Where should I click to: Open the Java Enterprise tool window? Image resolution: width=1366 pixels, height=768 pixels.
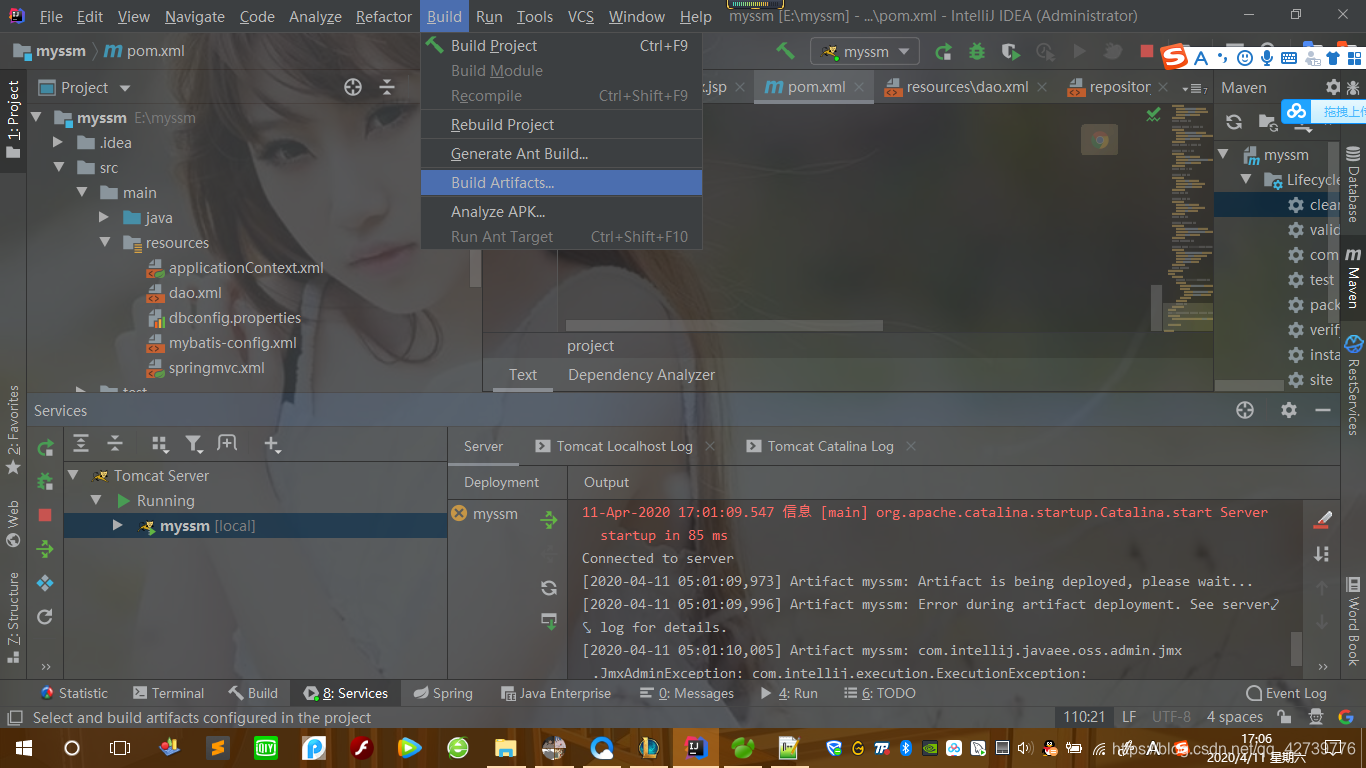pyautogui.click(x=554, y=693)
